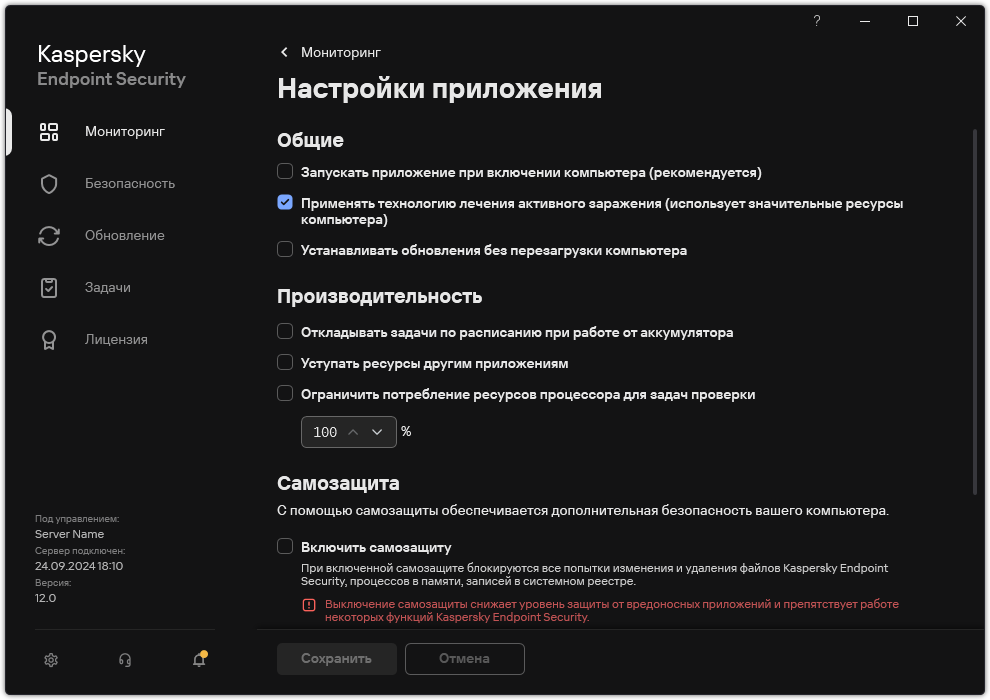Screen dimensions: 990x700
Task: Enable Запускать приложение при включении компьютера
Action: 285,172
